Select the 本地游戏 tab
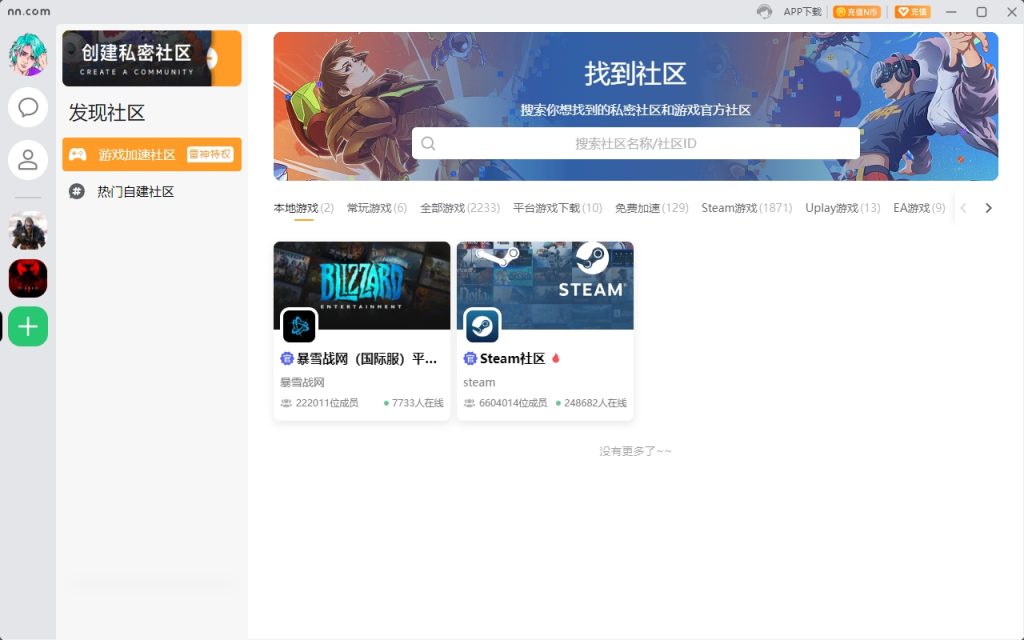 click(x=304, y=208)
